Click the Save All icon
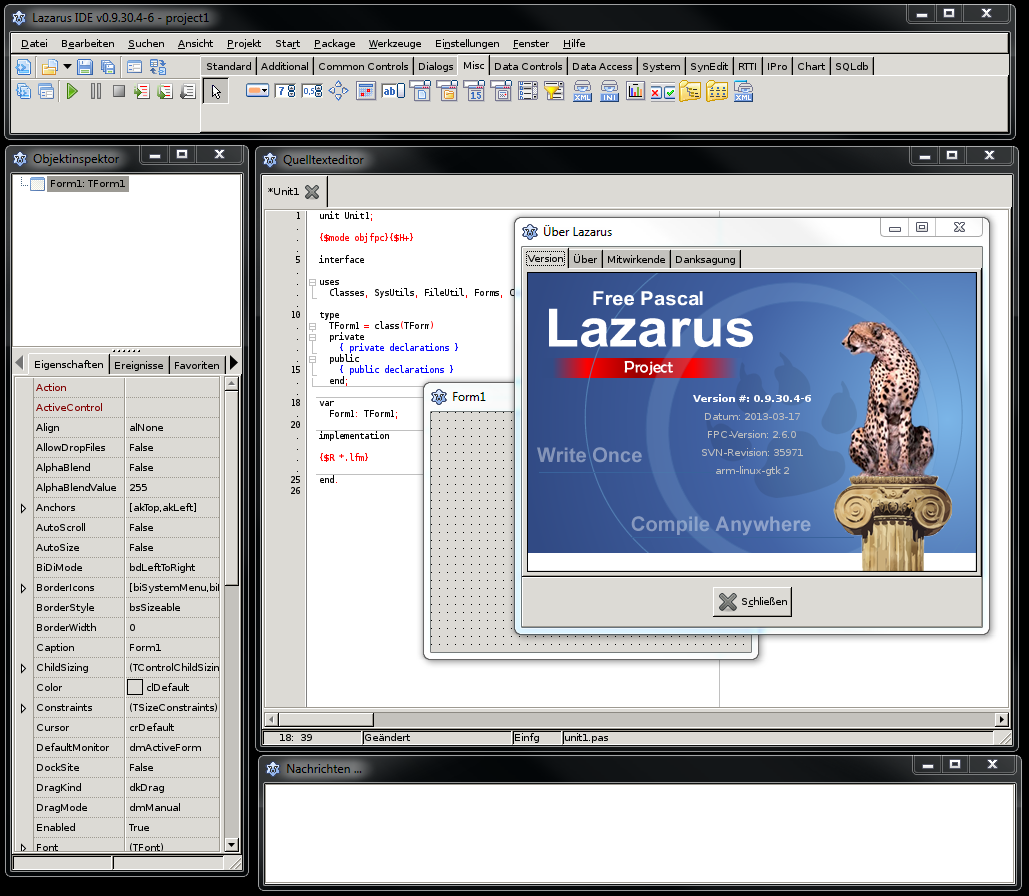Viewport: 1029px width, 896px height. pos(108,67)
